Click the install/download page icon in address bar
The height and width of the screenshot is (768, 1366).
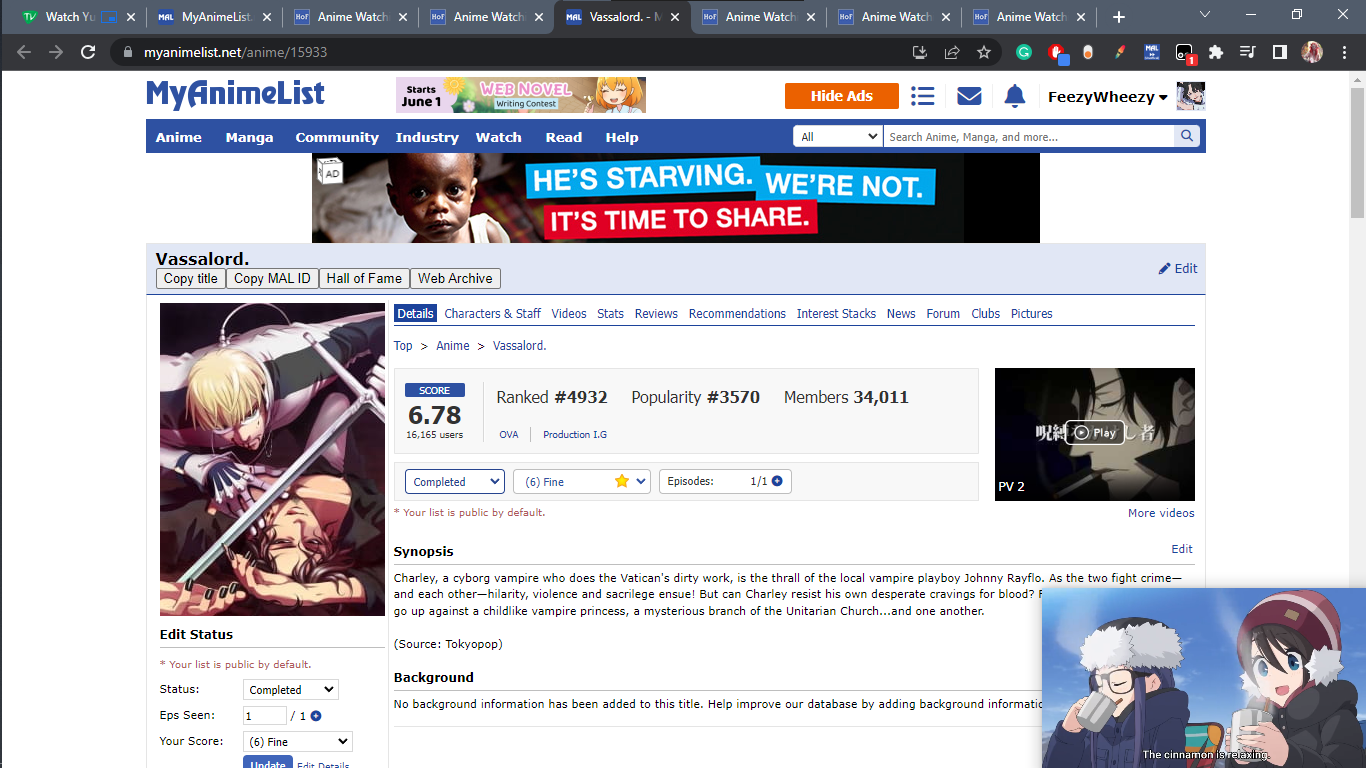tap(920, 52)
